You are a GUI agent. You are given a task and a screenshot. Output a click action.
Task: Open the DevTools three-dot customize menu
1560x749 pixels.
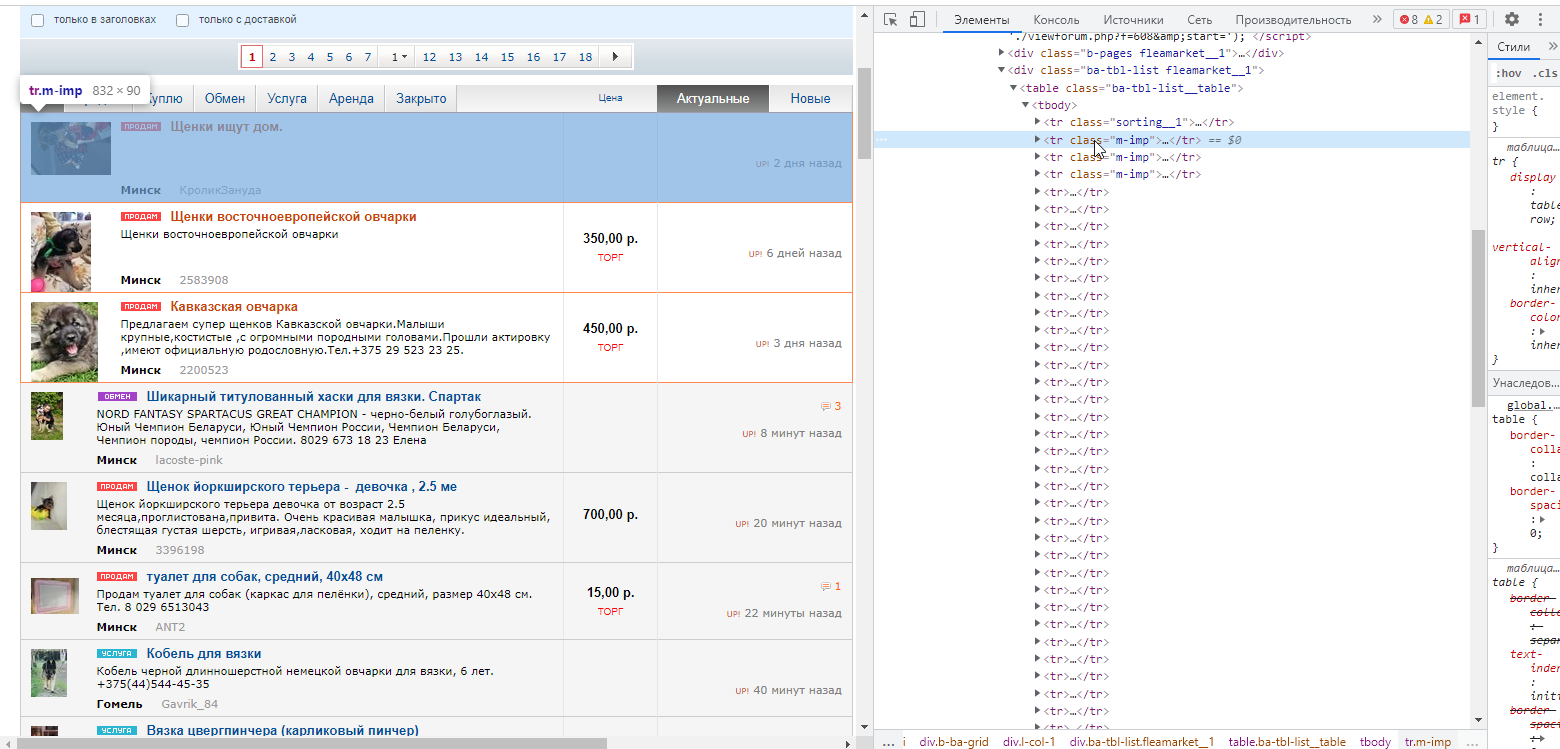pos(1540,19)
